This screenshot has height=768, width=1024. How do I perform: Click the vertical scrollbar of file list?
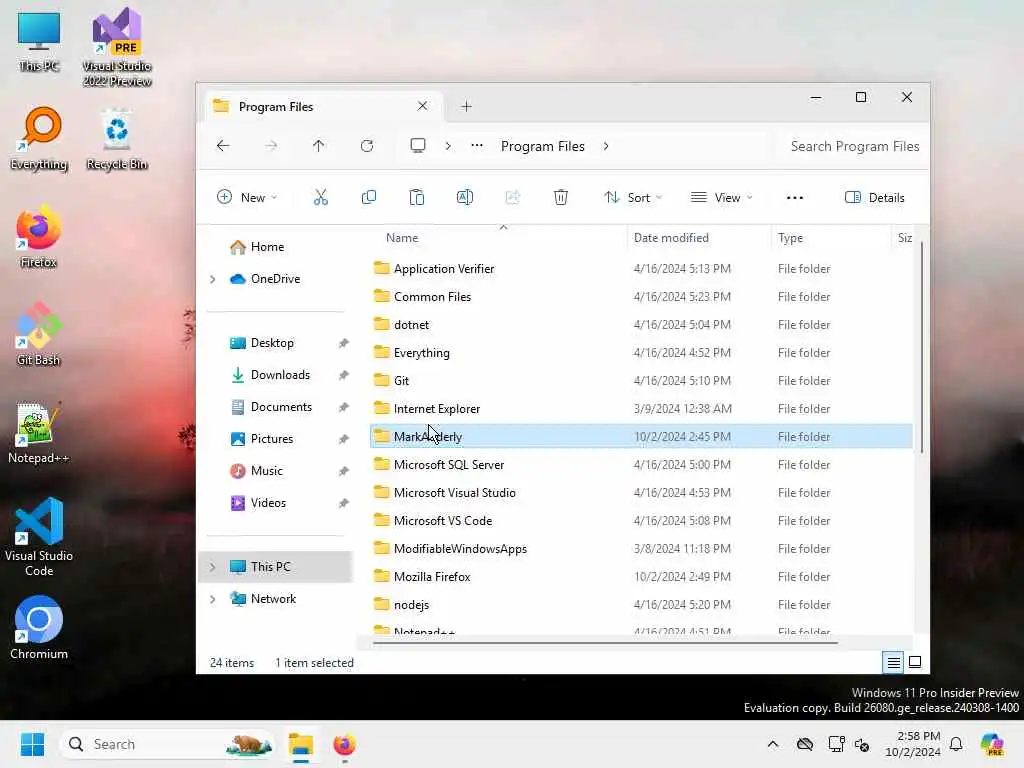point(921,347)
